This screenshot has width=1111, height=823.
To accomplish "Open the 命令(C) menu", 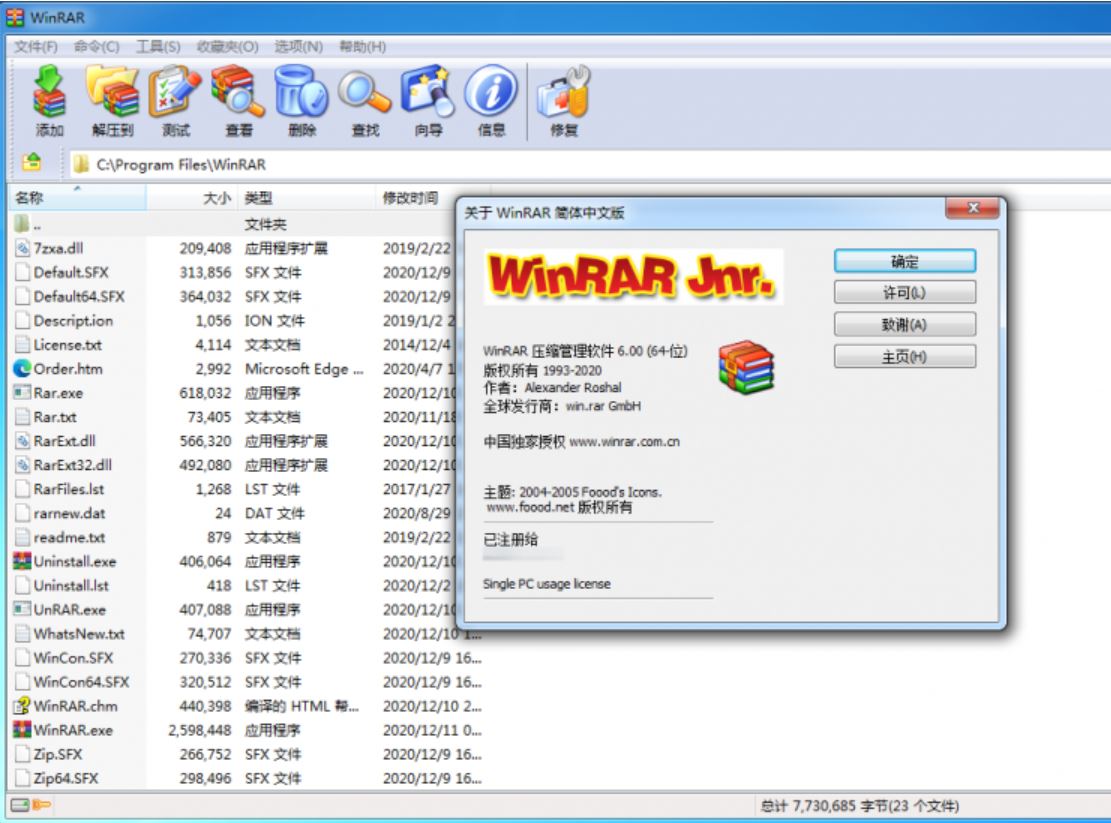I will coord(96,47).
